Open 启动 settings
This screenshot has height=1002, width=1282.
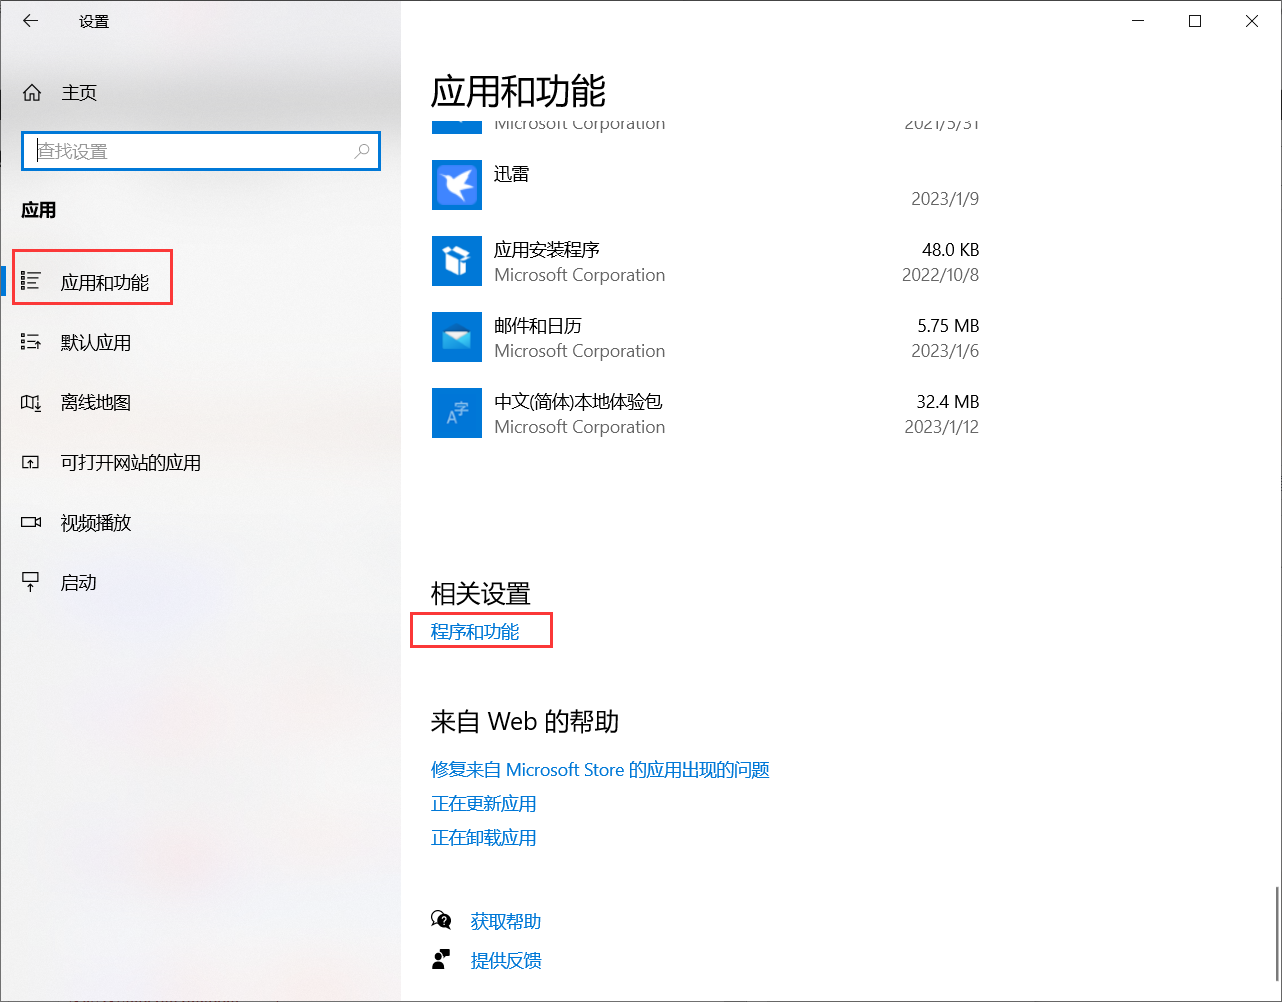coord(78,581)
